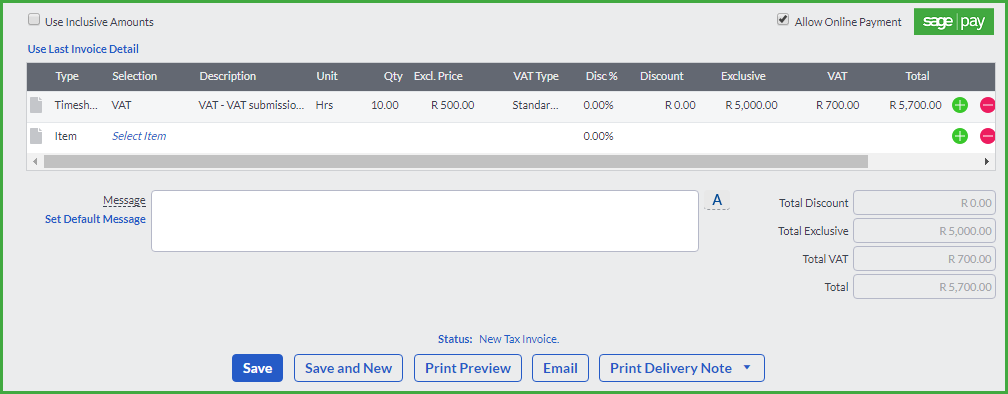Image resolution: width=1008 pixels, height=394 pixels.
Task: Click the Selection column header
Action: (x=134, y=76)
